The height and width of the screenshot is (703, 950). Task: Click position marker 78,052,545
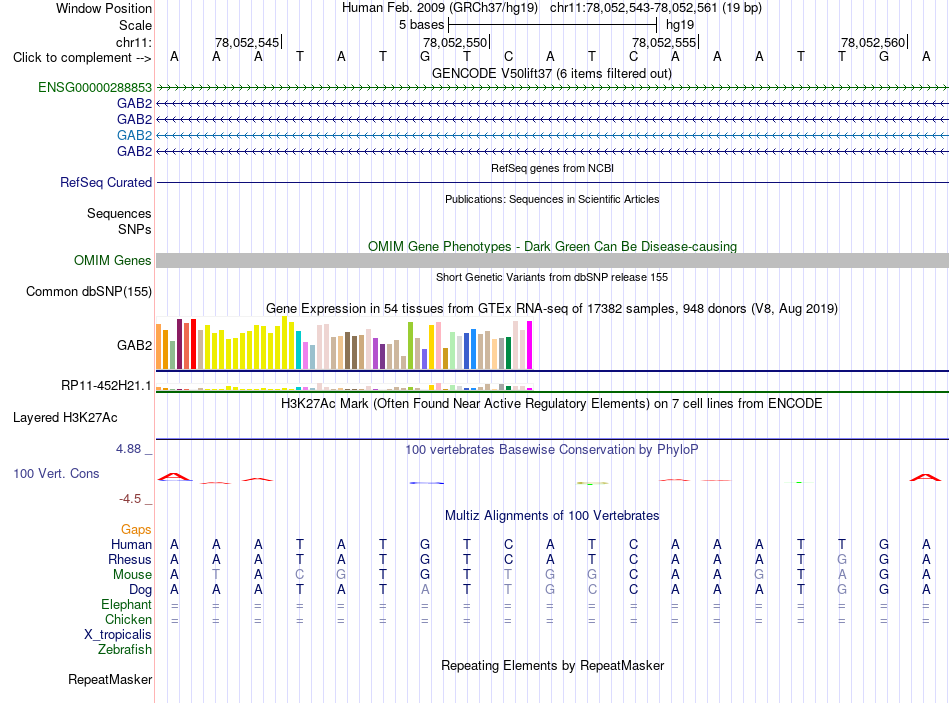click(247, 42)
